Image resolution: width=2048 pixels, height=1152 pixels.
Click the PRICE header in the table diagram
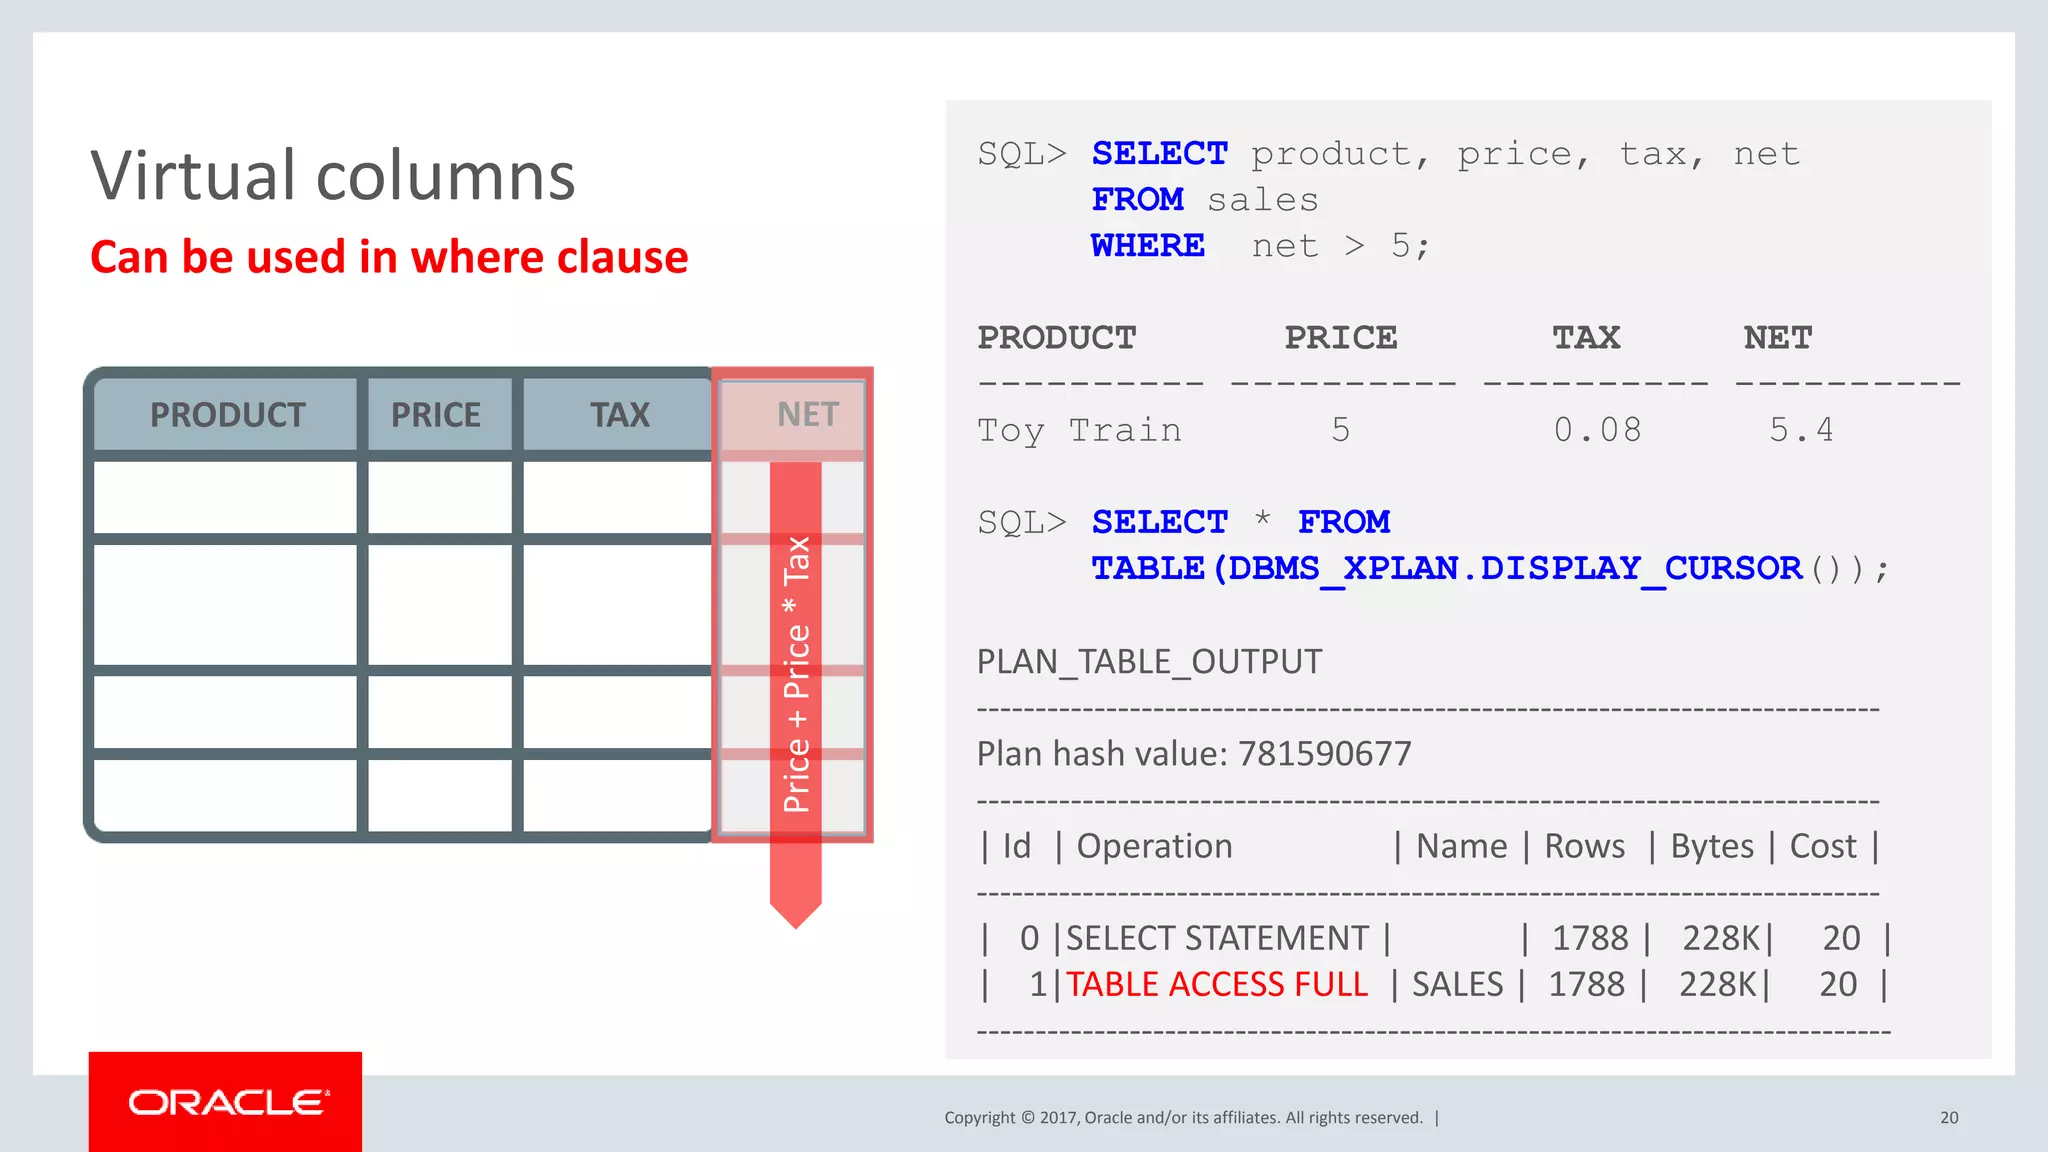(436, 415)
